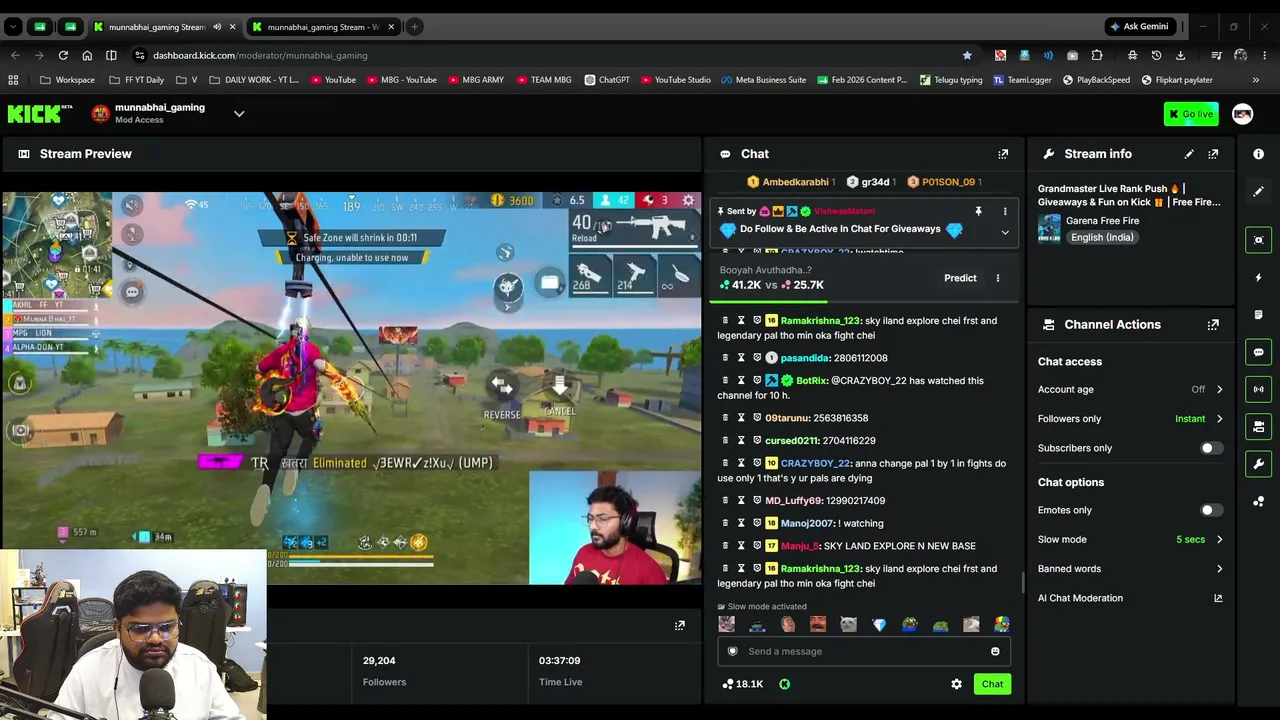Open the prediction options menu
Viewport: 1280px width, 720px height.
[997, 278]
